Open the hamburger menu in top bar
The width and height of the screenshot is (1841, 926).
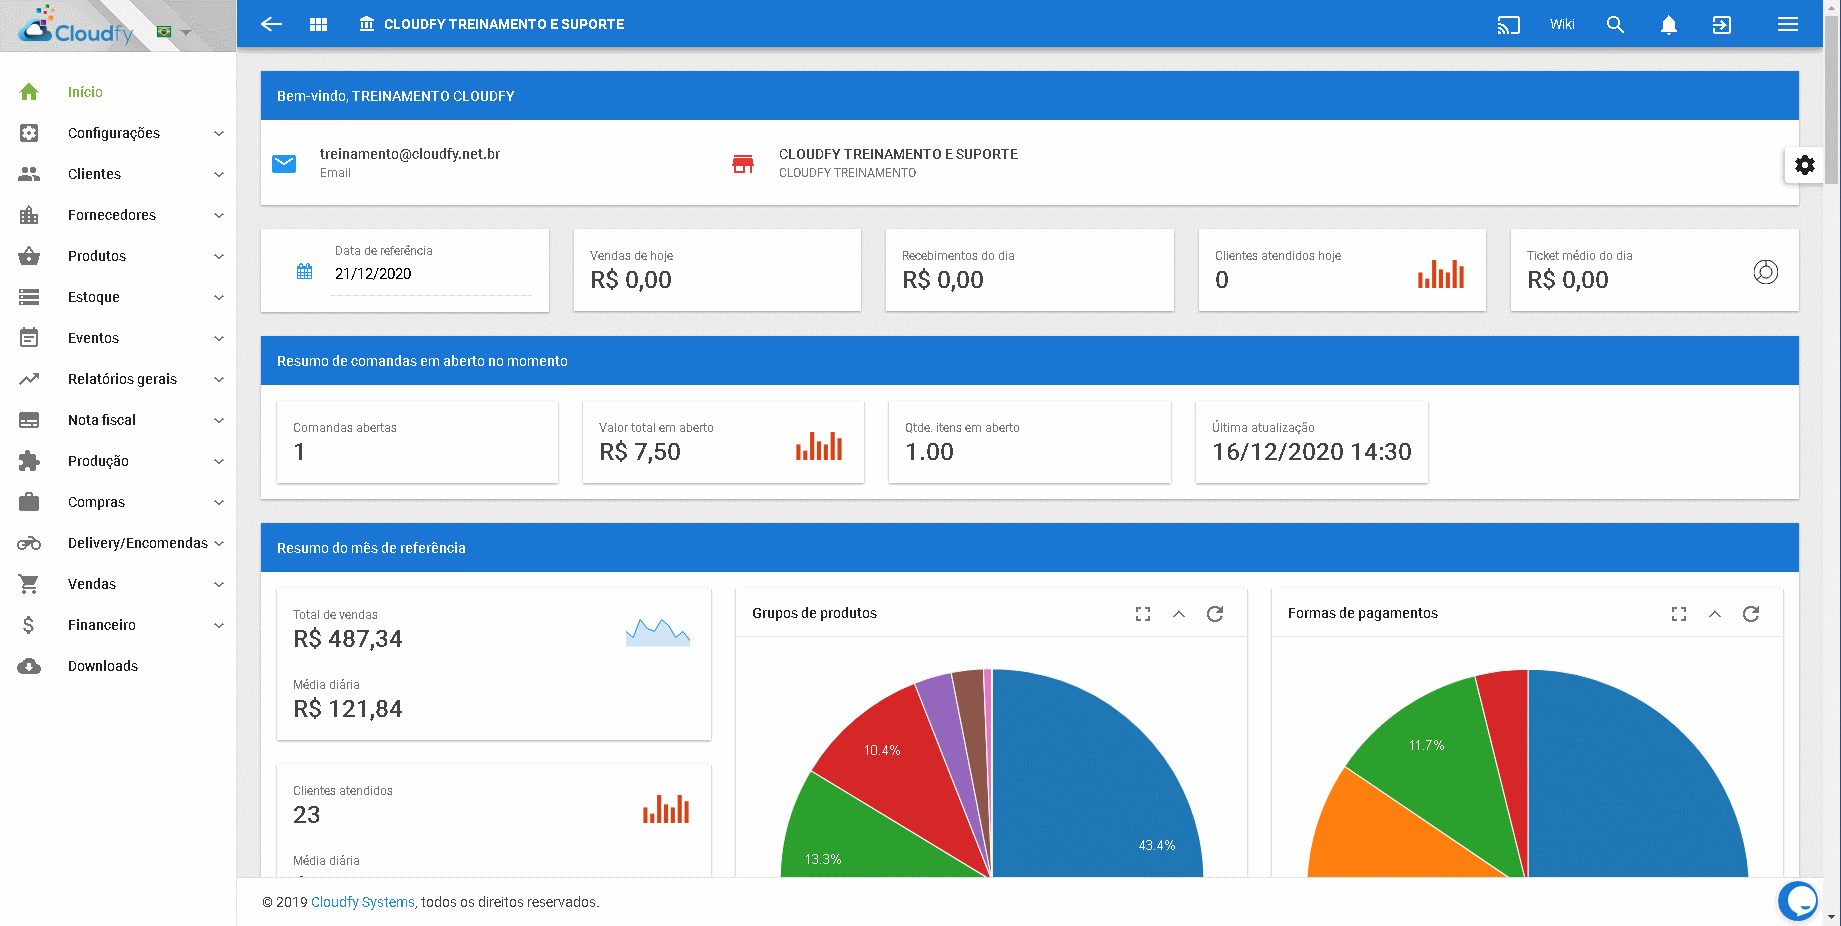click(x=1788, y=24)
